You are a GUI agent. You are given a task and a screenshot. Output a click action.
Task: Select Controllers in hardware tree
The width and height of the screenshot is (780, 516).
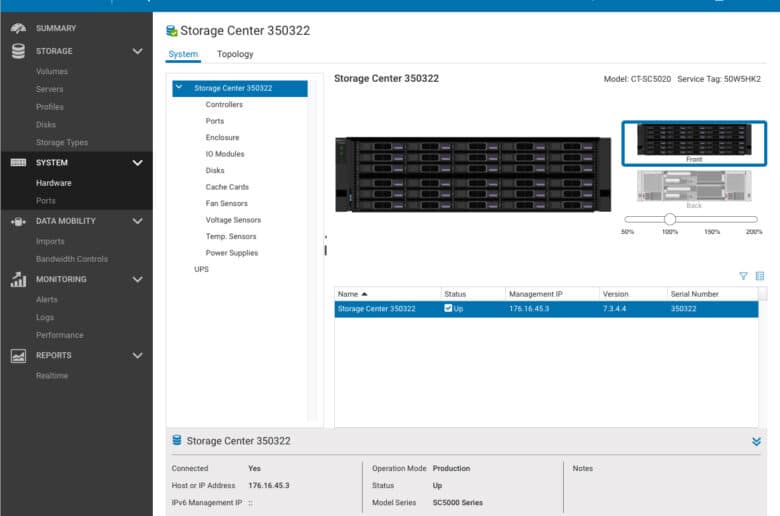pos(224,104)
